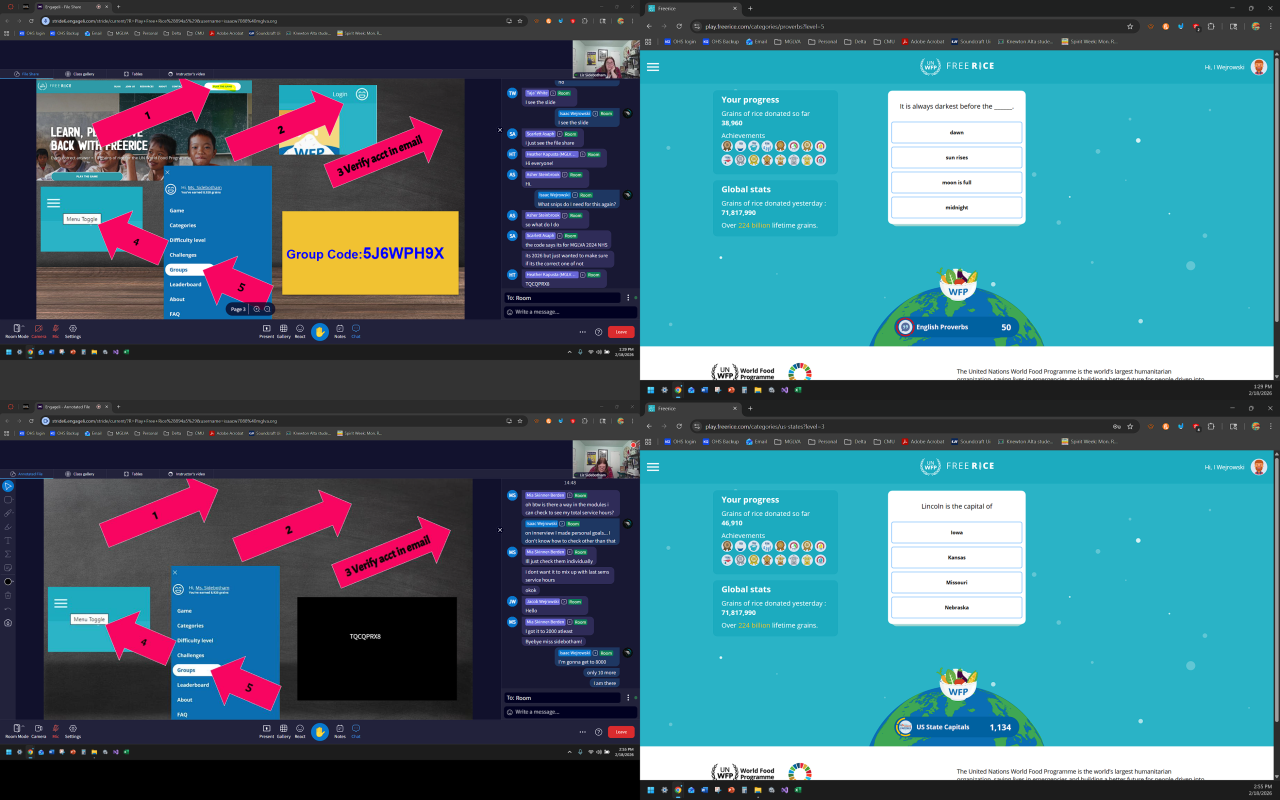
Task: Select the pointer annotation tool
Action: [x=8, y=486]
